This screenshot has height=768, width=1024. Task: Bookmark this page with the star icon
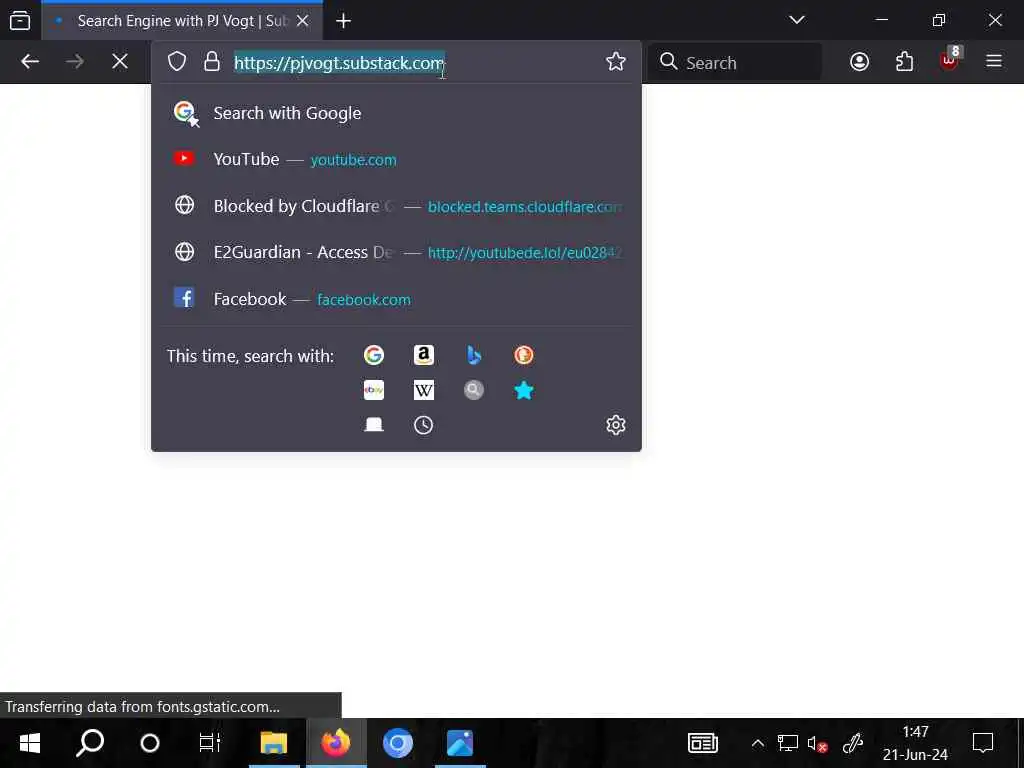[615, 62]
